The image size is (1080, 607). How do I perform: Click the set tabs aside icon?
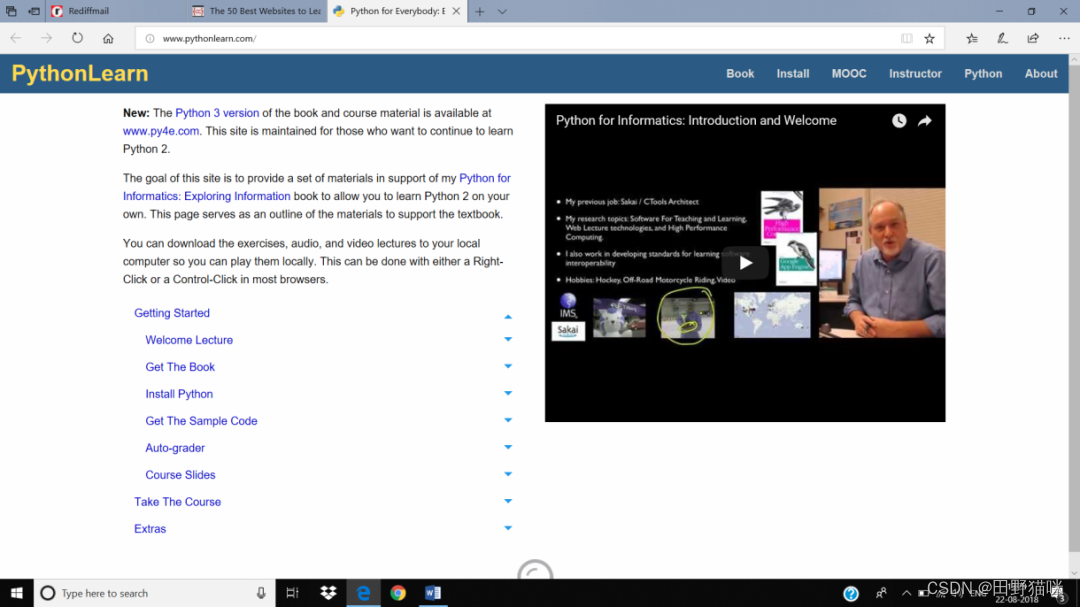tap(34, 11)
